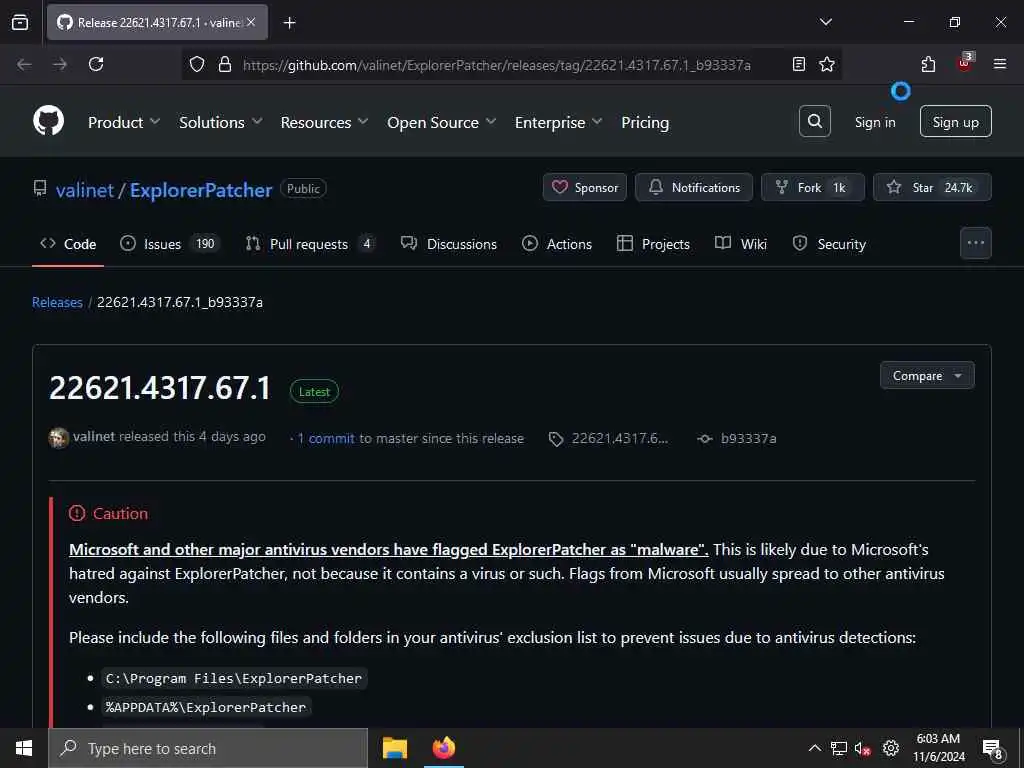Click the Releases breadcrumb link
Viewport: 1024px width, 768px height.
coord(57,302)
